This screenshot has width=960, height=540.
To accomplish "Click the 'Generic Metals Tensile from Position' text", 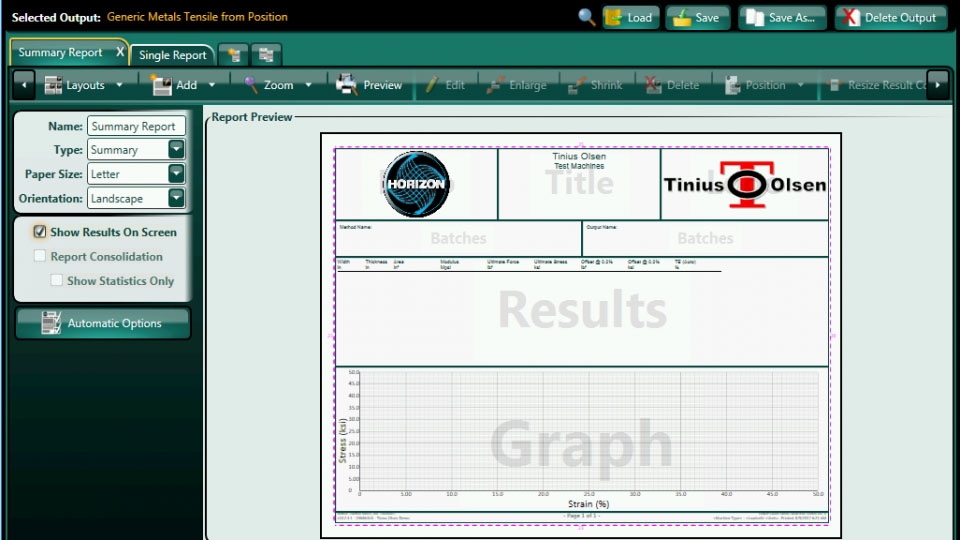I will pos(197,17).
